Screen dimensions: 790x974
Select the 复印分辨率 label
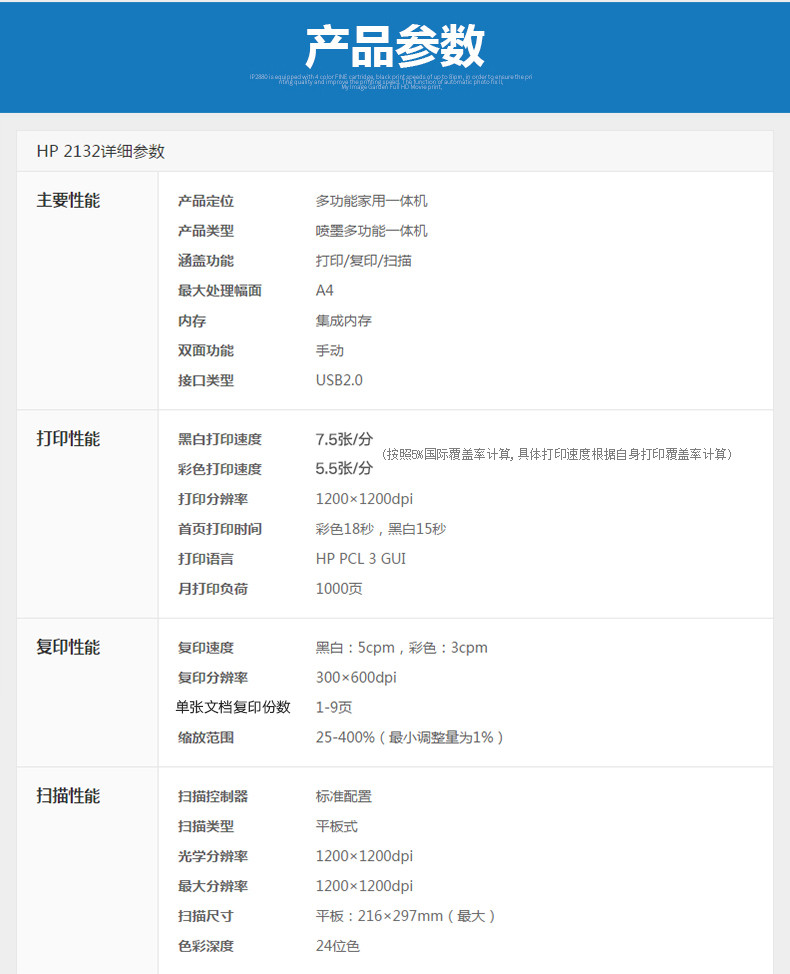pos(212,677)
